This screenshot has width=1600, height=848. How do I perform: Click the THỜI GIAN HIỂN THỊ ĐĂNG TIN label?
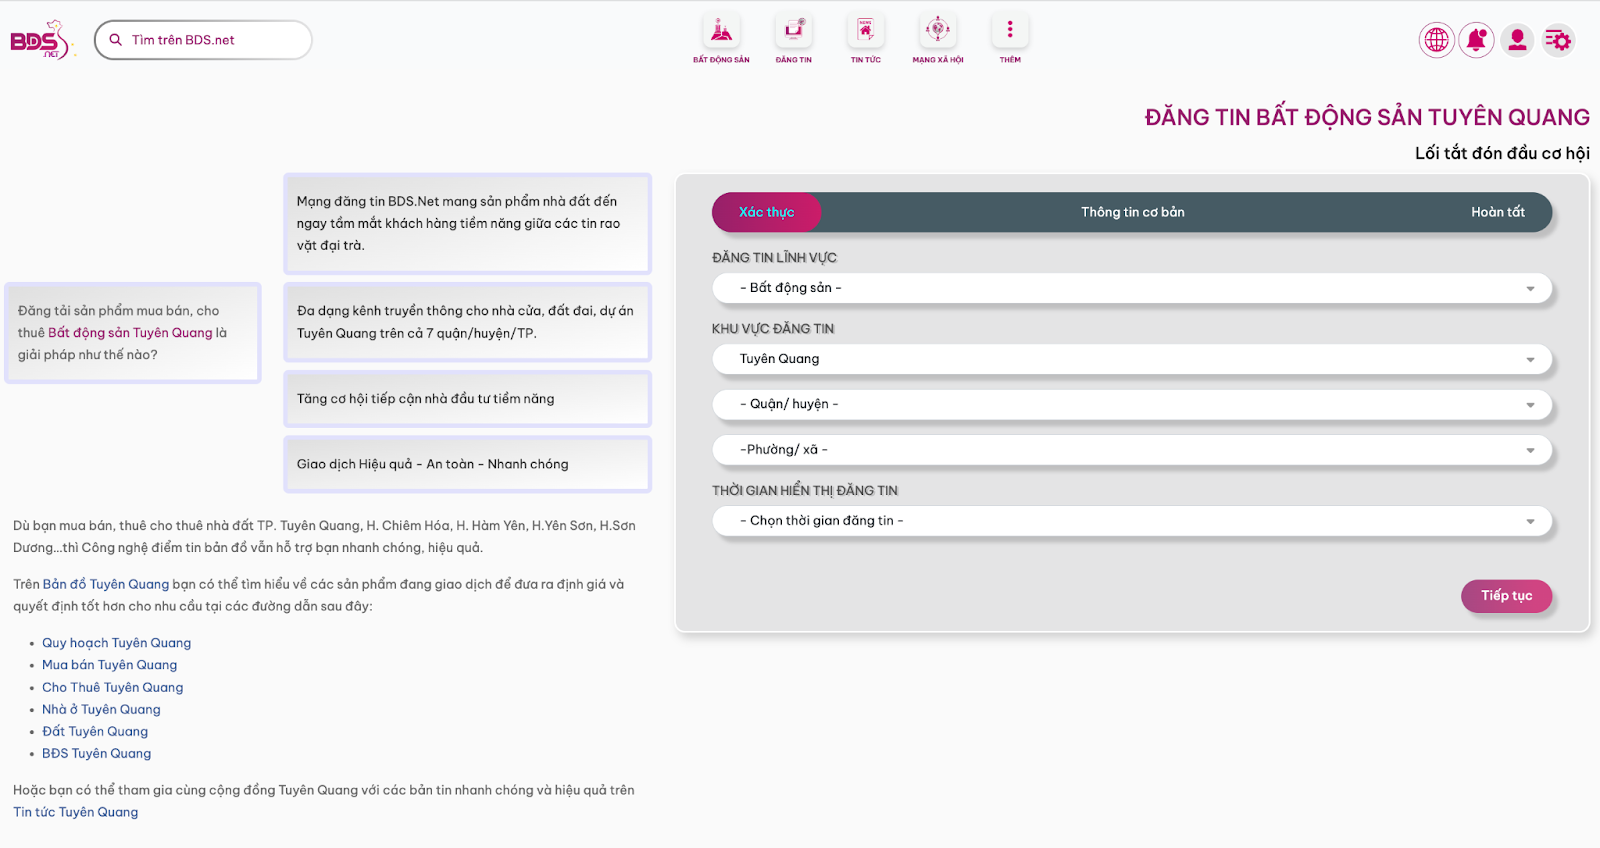click(805, 491)
